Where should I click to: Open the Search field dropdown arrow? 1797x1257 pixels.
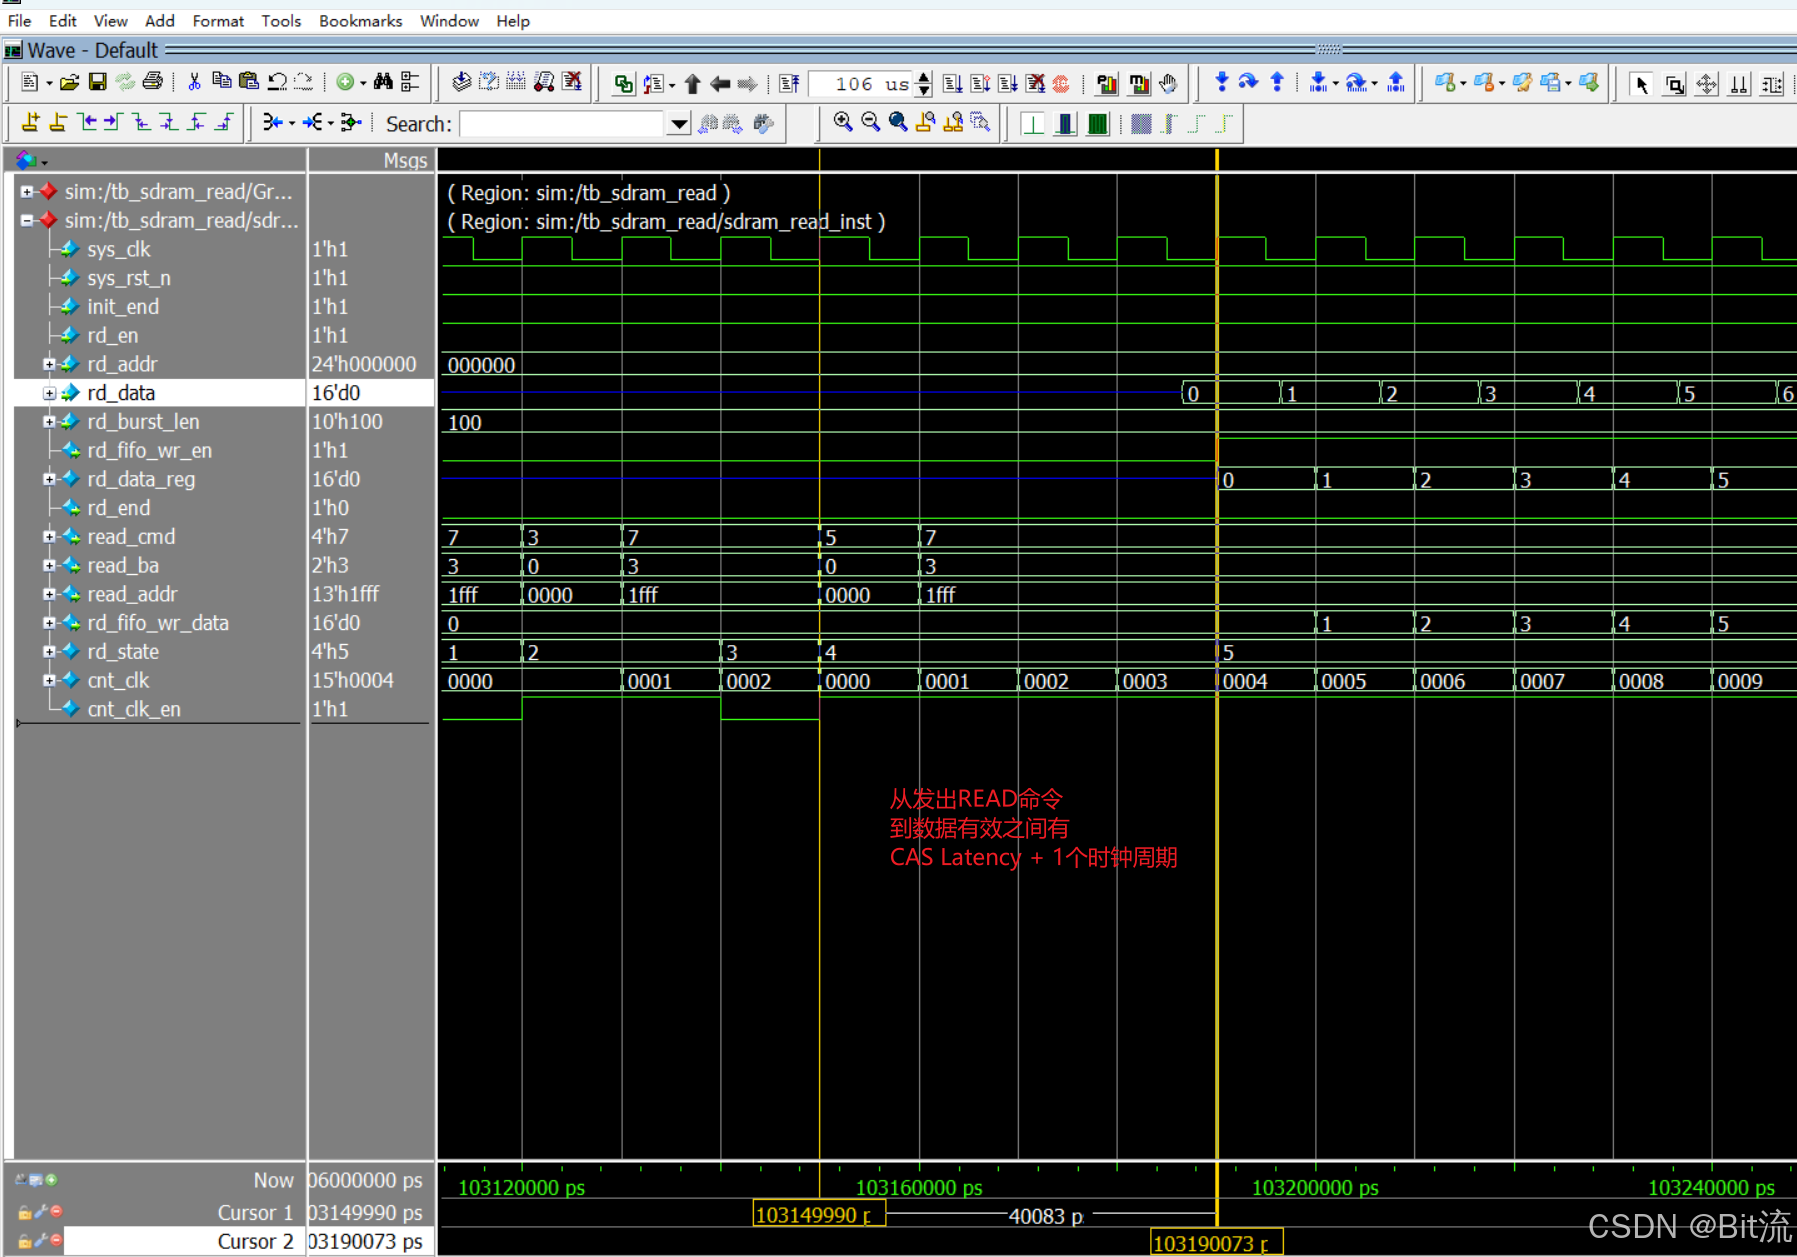(679, 123)
